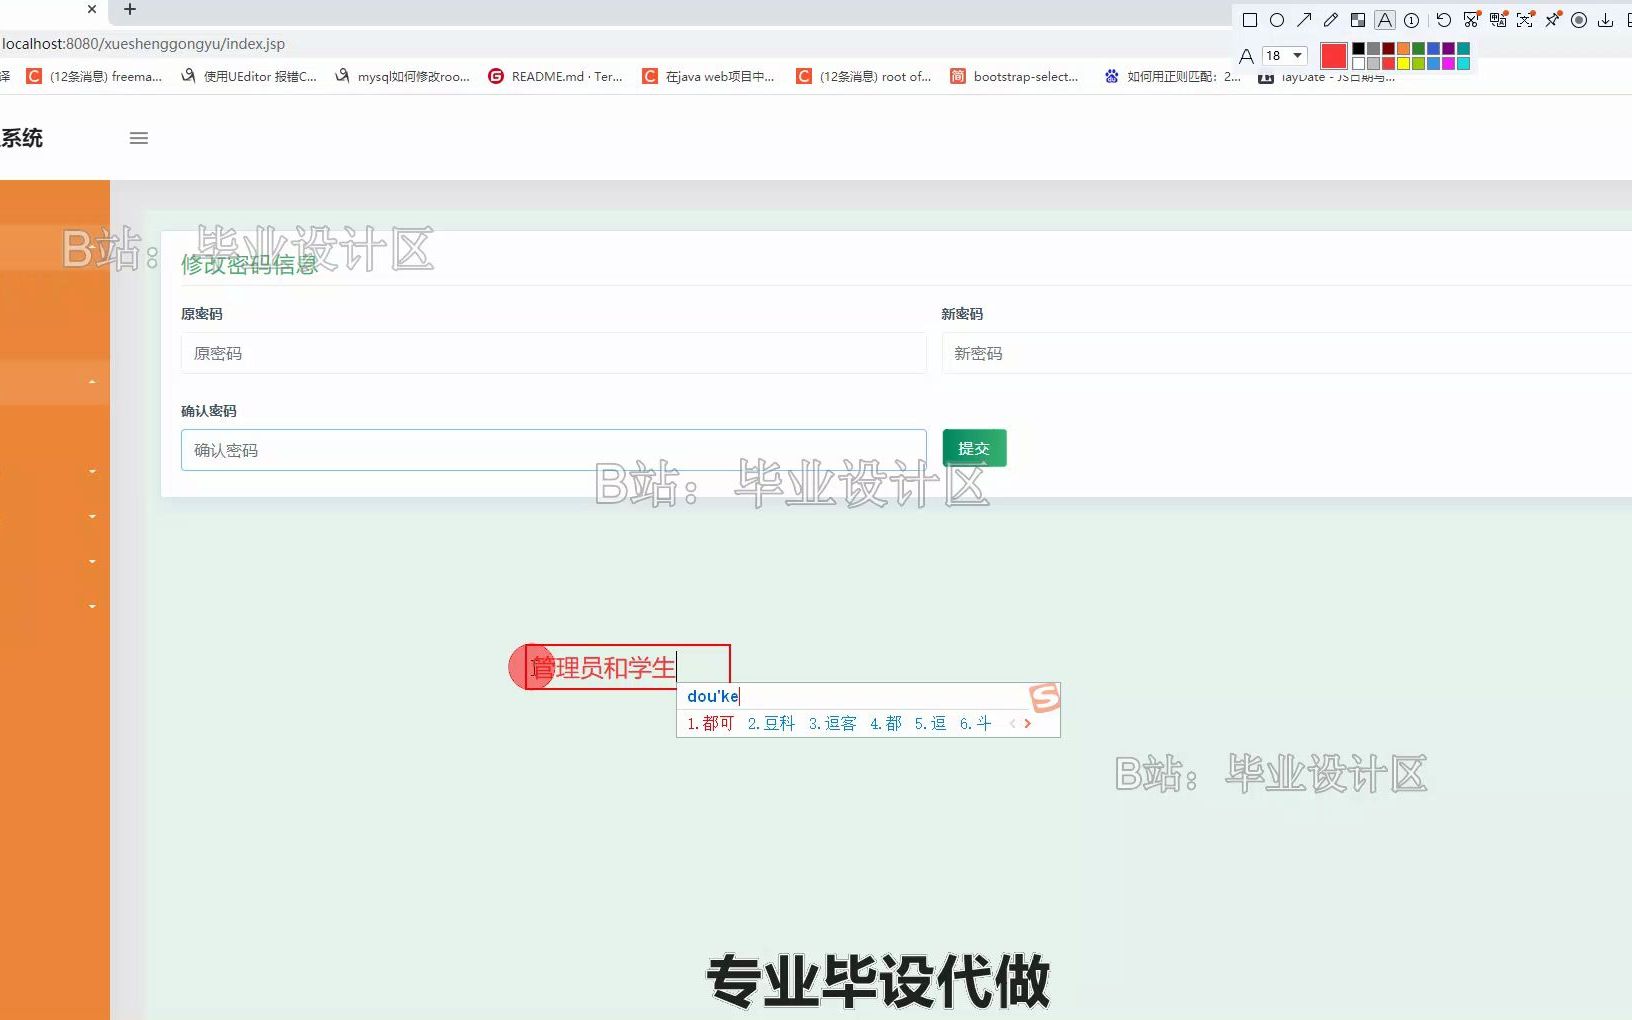This screenshot has height=1020, width=1632.
Task: Pin the screenshot to screen
Action: 1552,20
